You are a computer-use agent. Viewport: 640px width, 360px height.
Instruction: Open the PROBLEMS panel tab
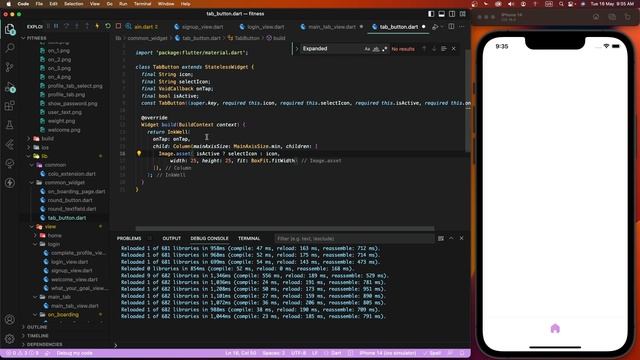click(129, 238)
